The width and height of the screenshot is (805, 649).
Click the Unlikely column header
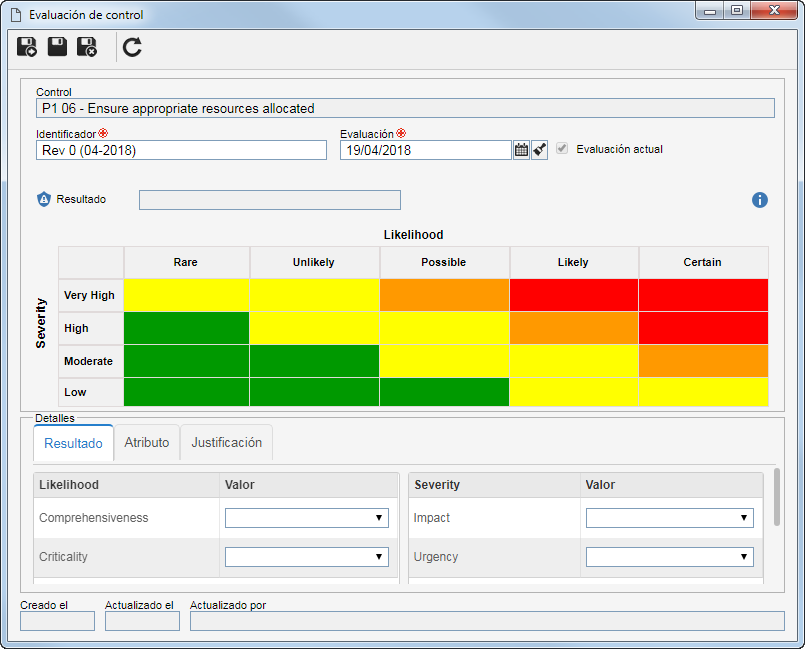coord(314,262)
